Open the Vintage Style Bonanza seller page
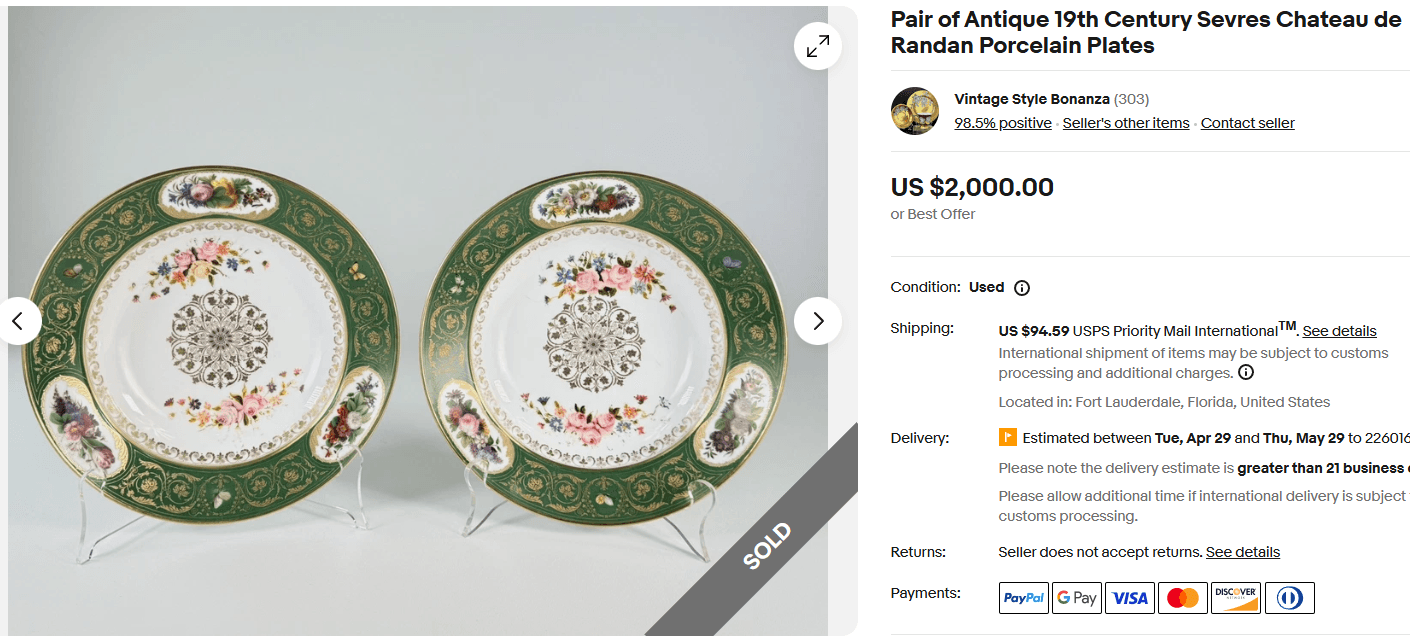This screenshot has width=1410, height=643. (1032, 99)
